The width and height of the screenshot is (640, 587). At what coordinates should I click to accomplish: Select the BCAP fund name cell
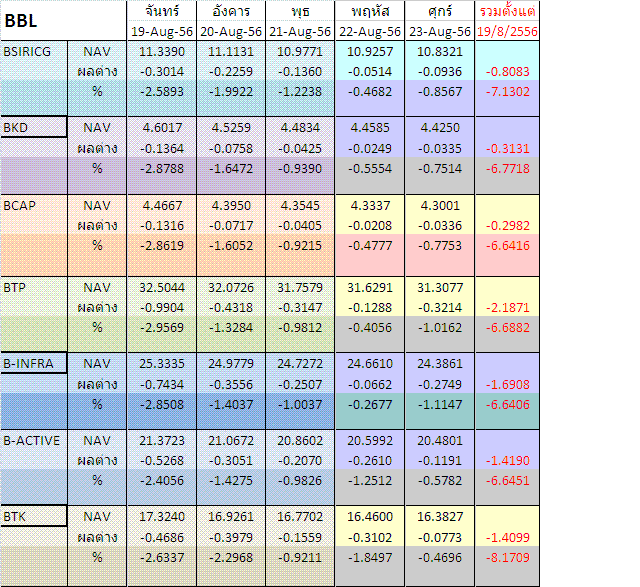click(34, 205)
